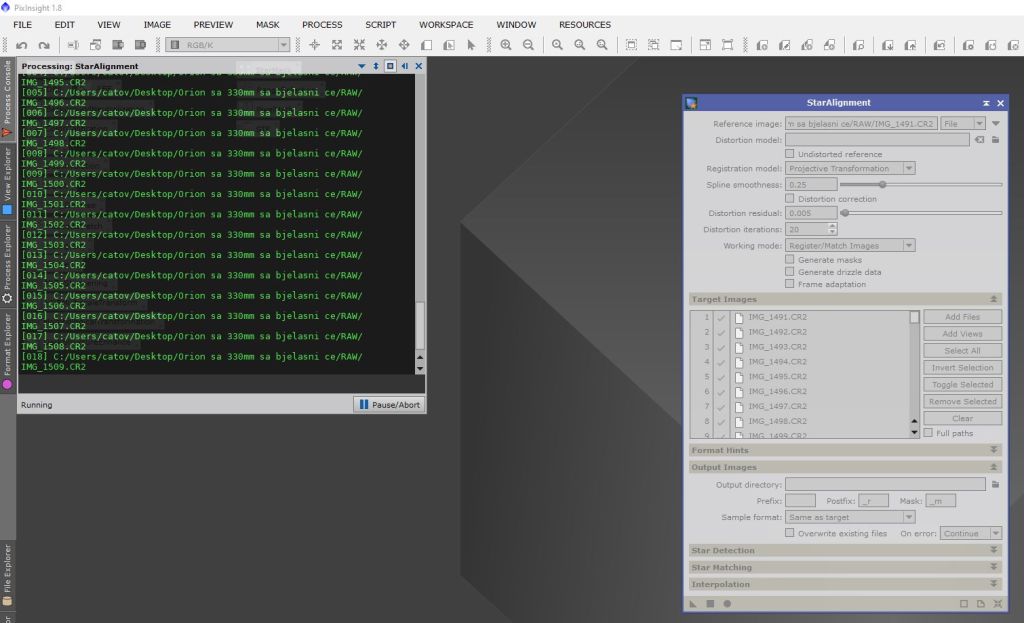Click the Reset icon at StarAlignment bottom right
Image resolution: width=1024 pixels, height=623 pixels.
click(998, 604)
